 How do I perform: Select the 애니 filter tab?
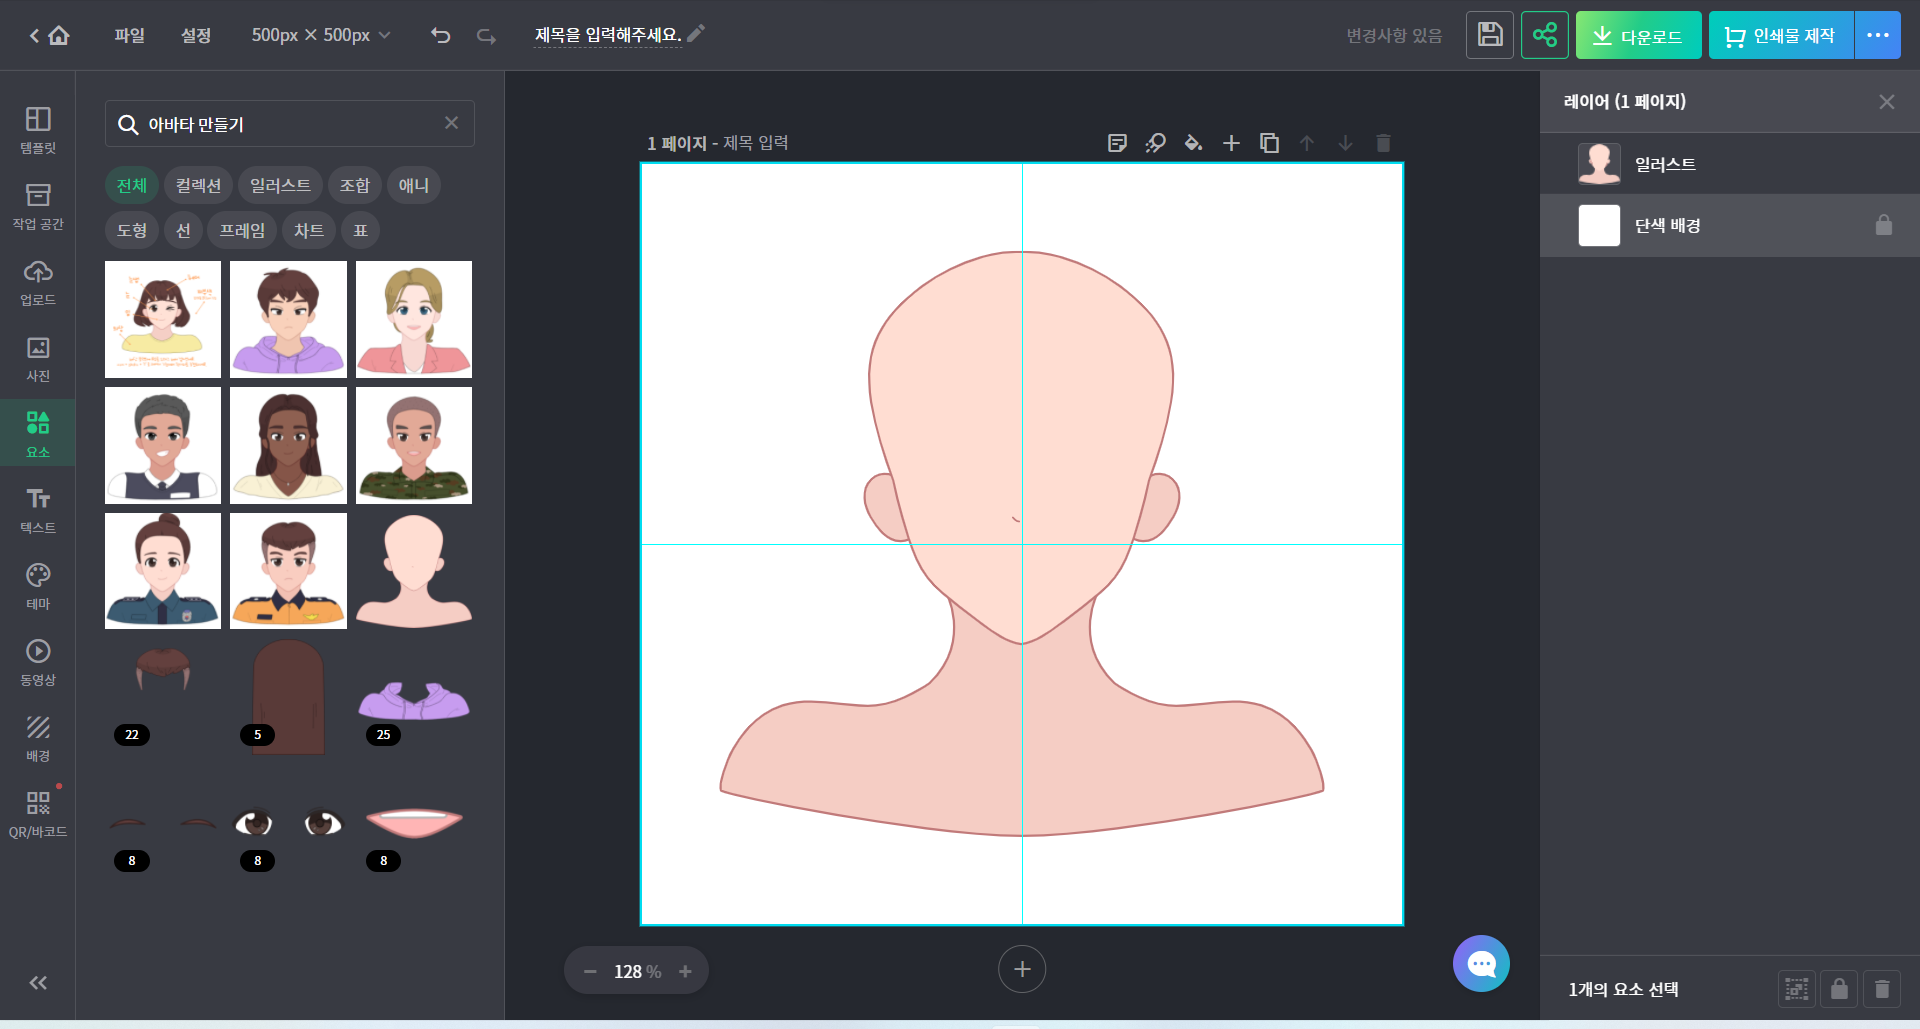point(414,185)
